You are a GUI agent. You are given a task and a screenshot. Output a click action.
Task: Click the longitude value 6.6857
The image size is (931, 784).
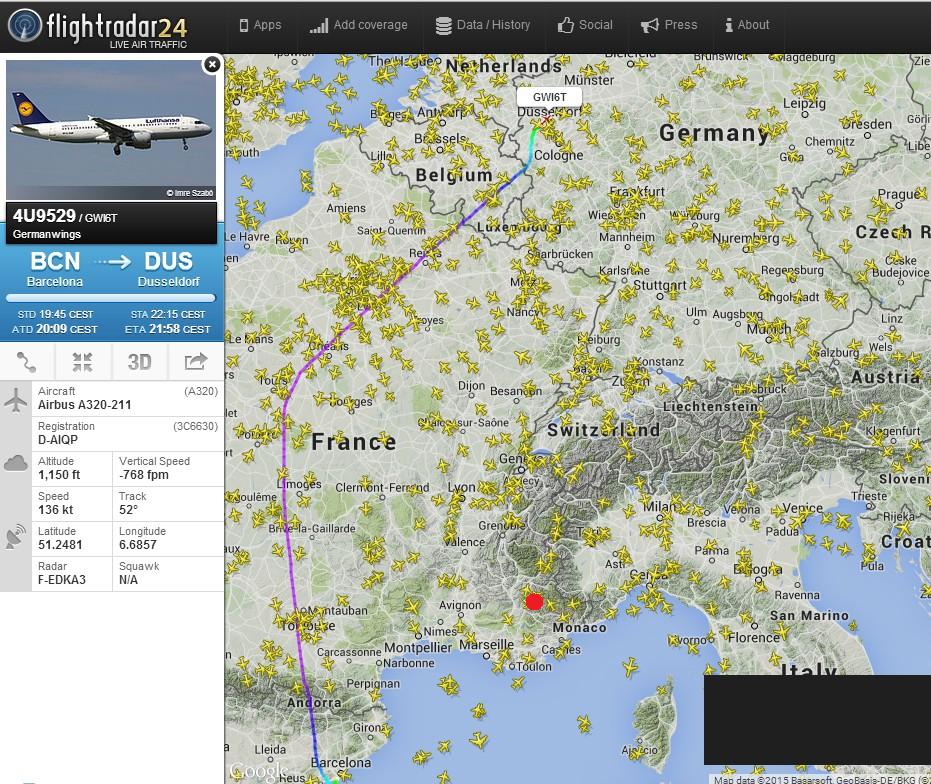138,545
